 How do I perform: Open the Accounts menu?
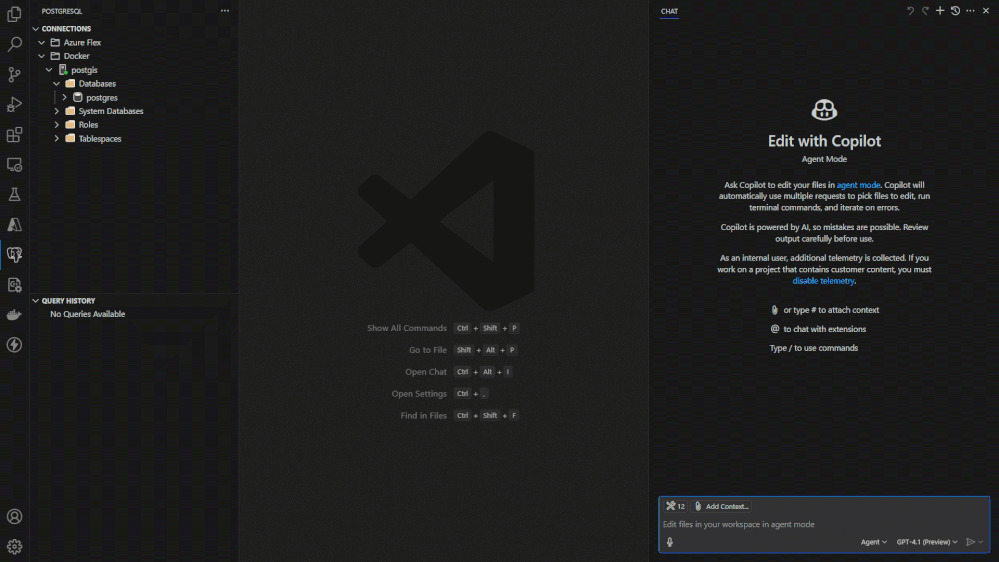tap(14, 516)
